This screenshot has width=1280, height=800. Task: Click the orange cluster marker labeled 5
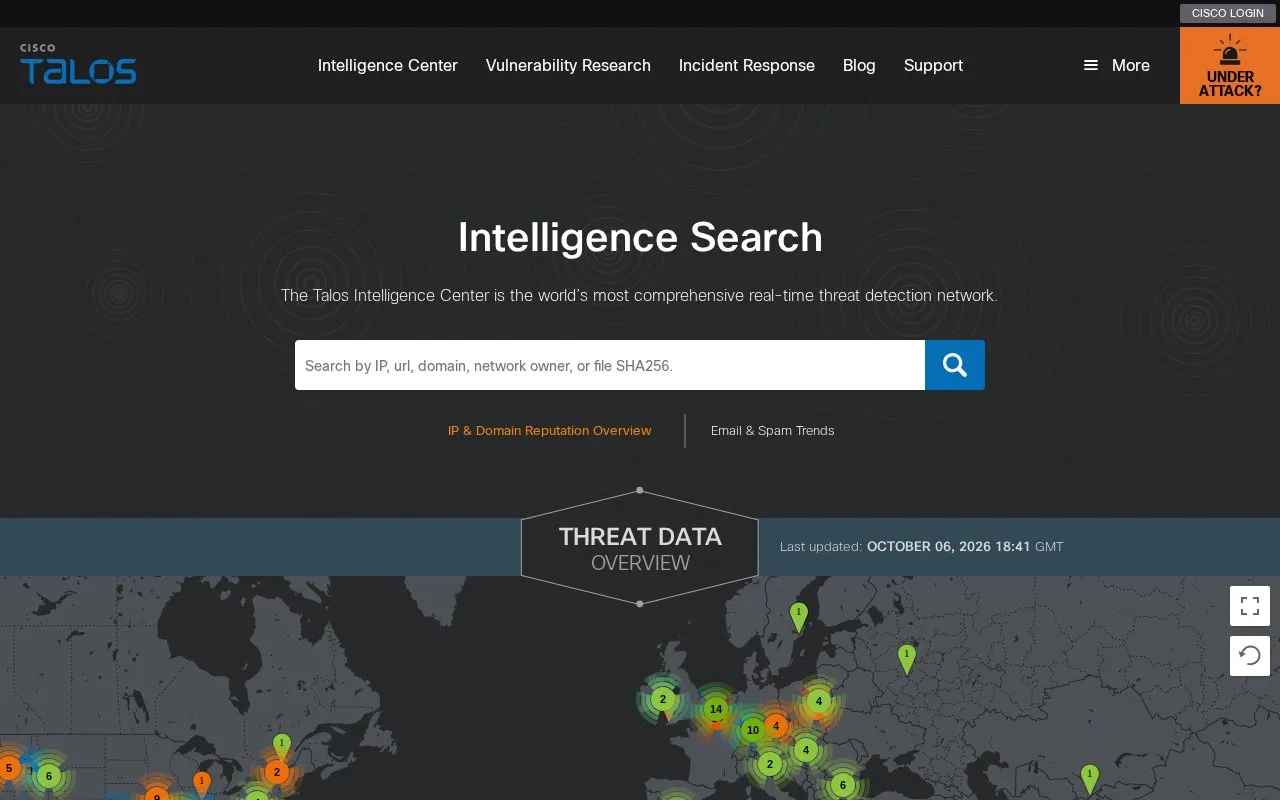[9, 768]
